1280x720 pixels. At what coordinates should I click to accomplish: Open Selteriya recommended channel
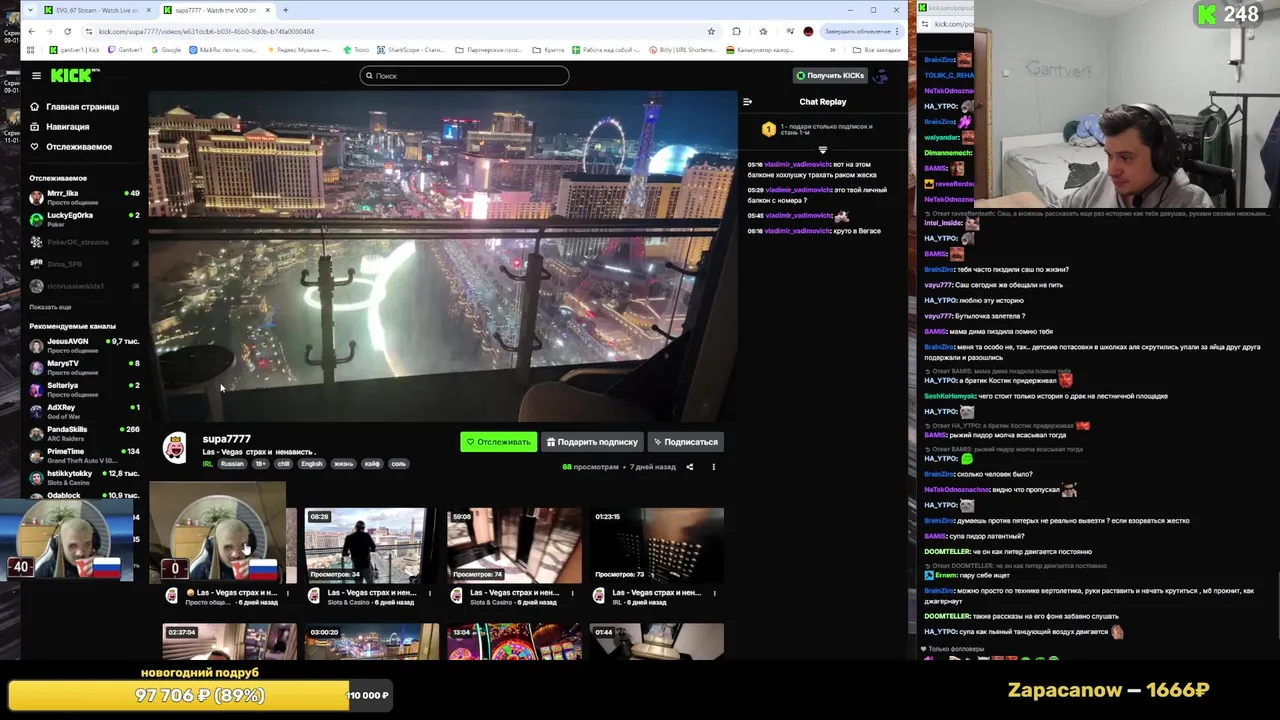point(84,389)
